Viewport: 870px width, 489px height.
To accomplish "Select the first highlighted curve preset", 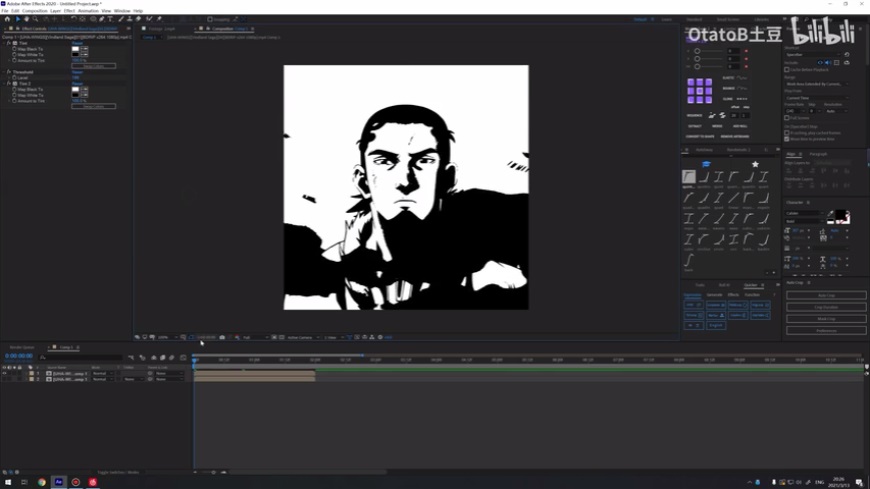I will [x=689, y=177].
